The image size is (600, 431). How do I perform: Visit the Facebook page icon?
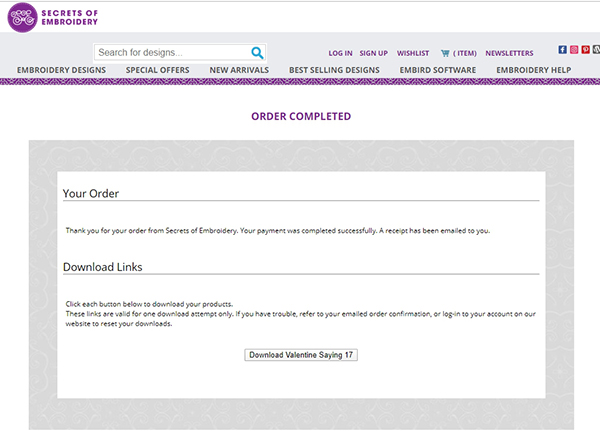562,50
